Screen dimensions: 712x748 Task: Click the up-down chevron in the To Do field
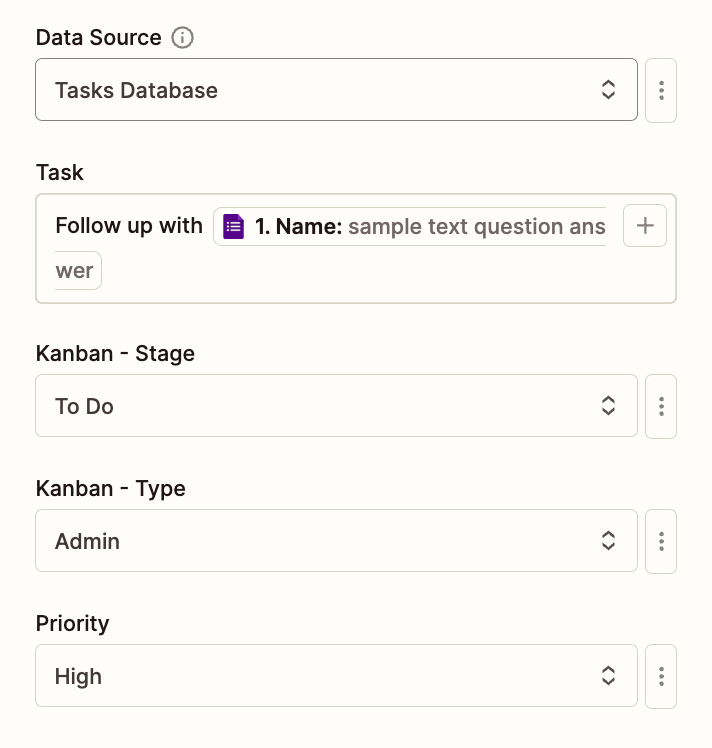point(608,406)
